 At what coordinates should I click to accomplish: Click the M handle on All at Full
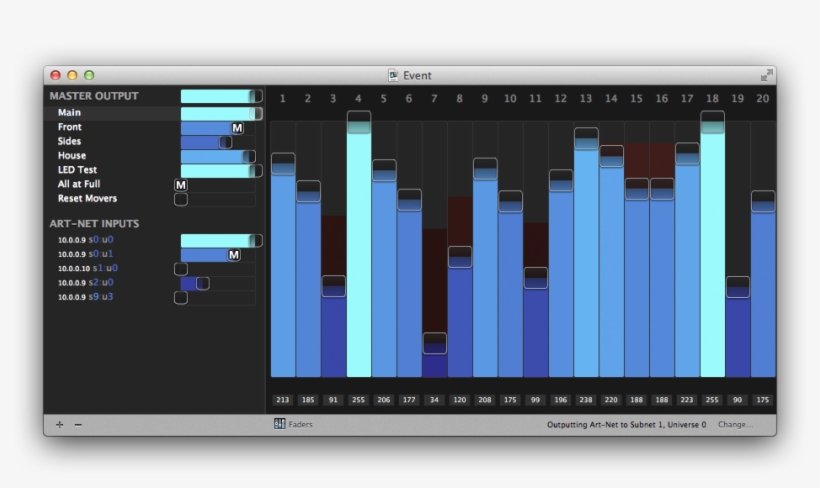(x=181, y=185)
